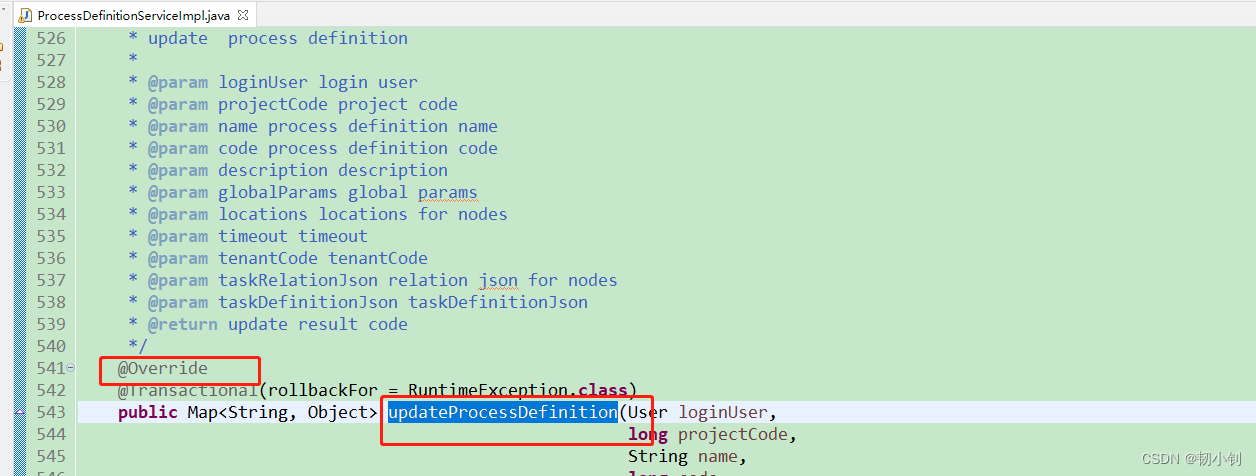
Task: Click 'name process definition name' comment
Action: [x=358, y=126]
